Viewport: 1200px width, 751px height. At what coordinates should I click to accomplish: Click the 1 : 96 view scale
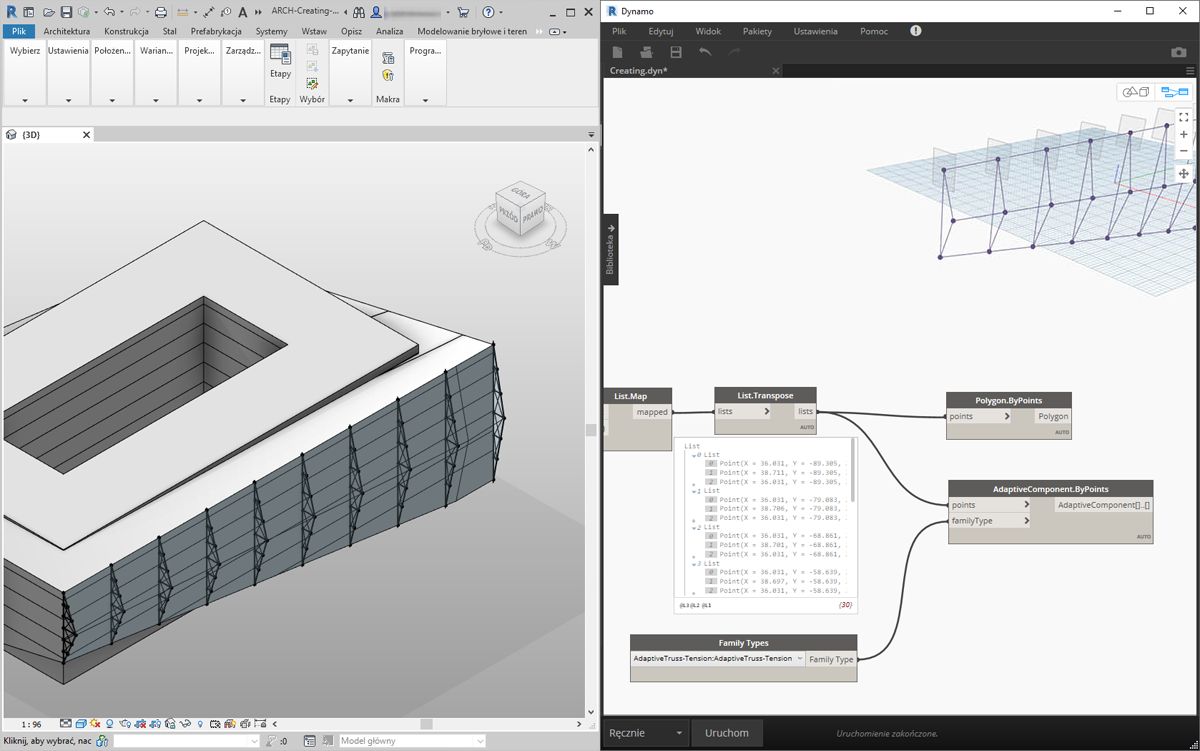(x=31, y=724)
